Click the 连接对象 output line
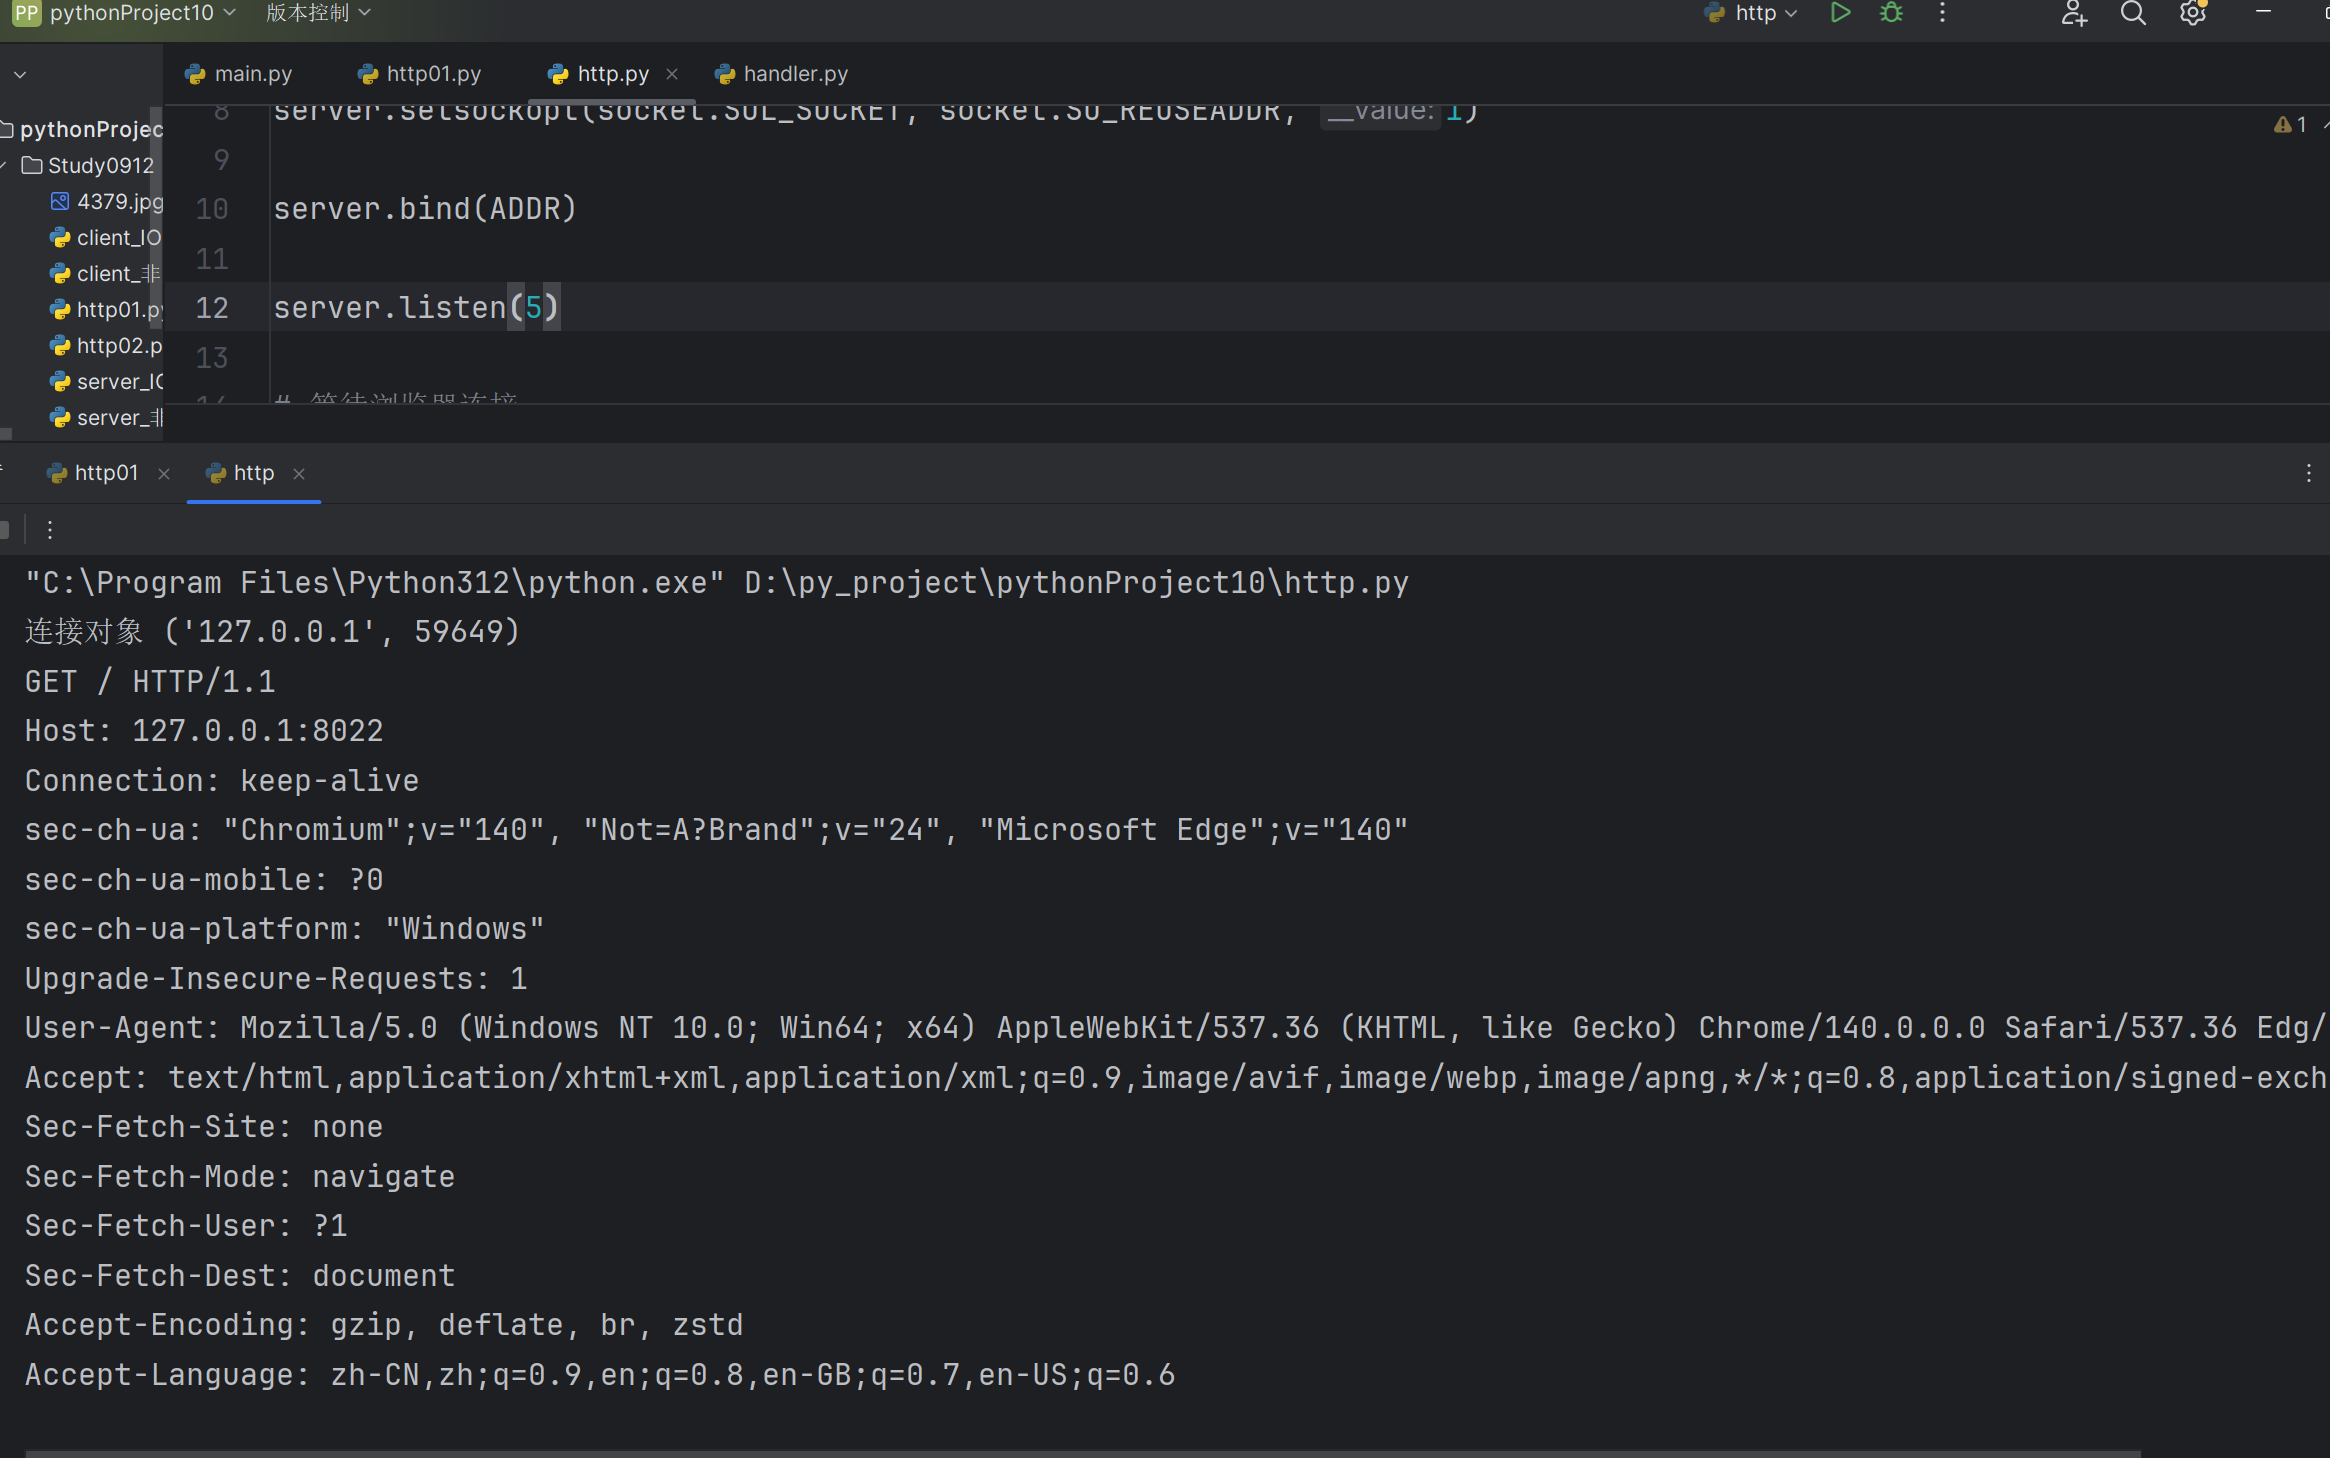The image size is (2330, 1458). 272,632
